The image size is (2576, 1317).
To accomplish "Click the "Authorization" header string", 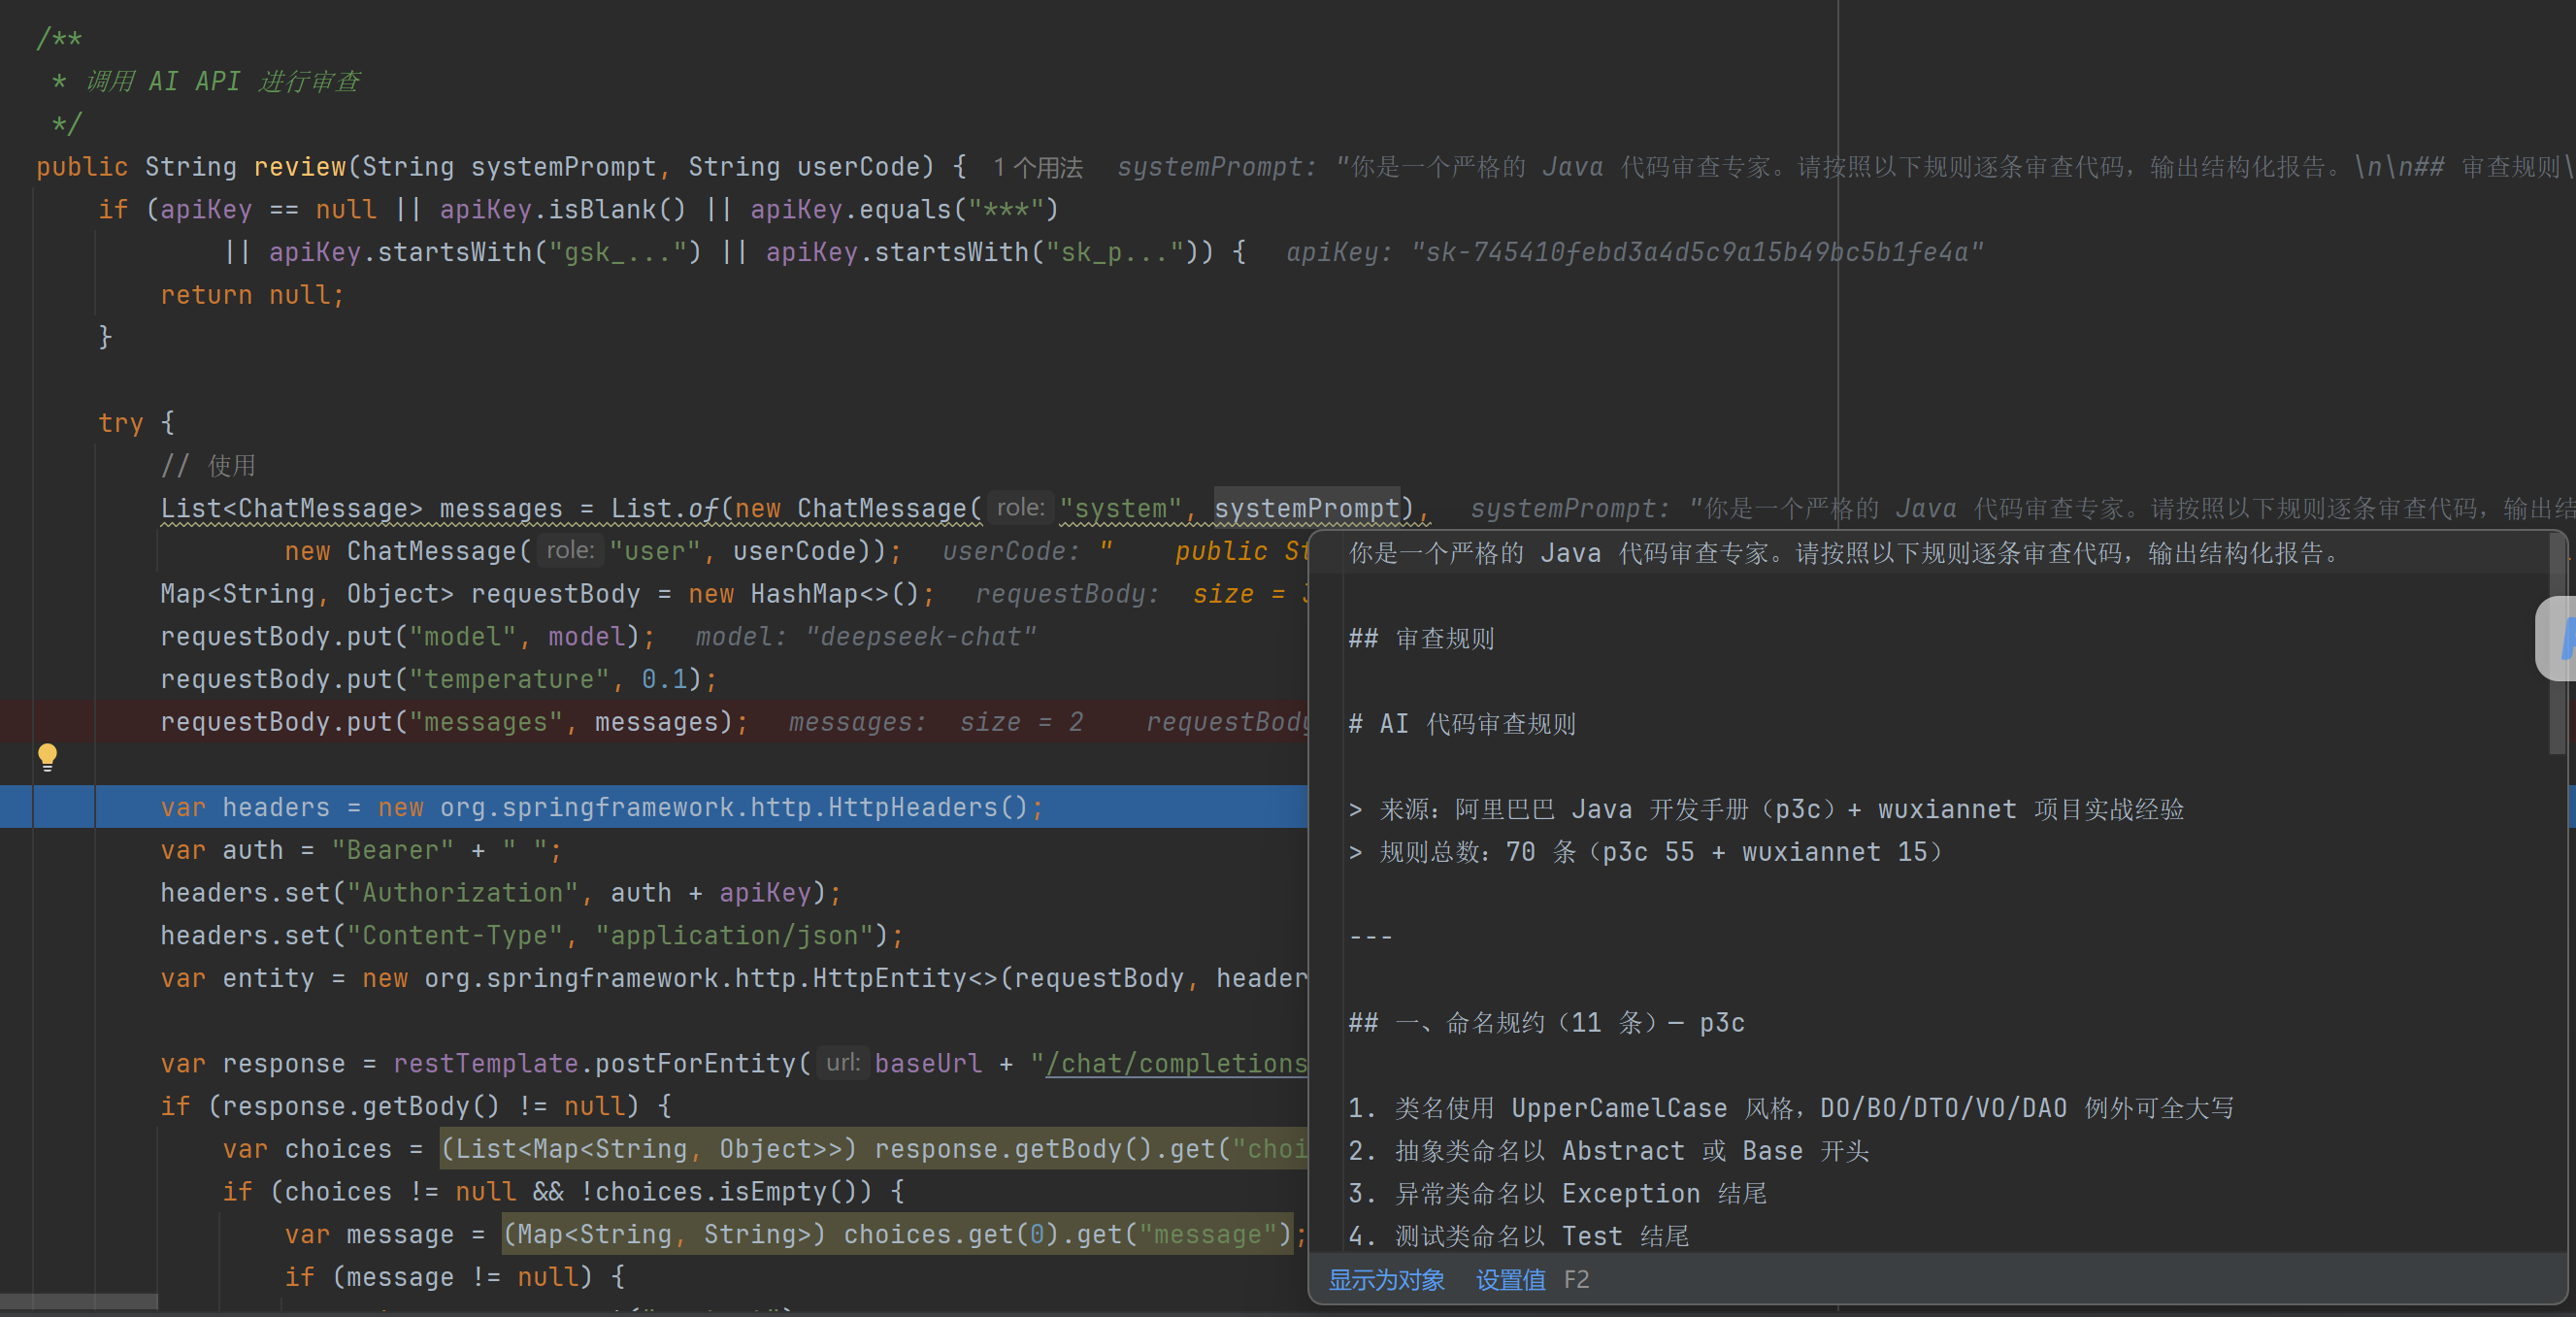I will pyautogui.click(x=463, y=892).
